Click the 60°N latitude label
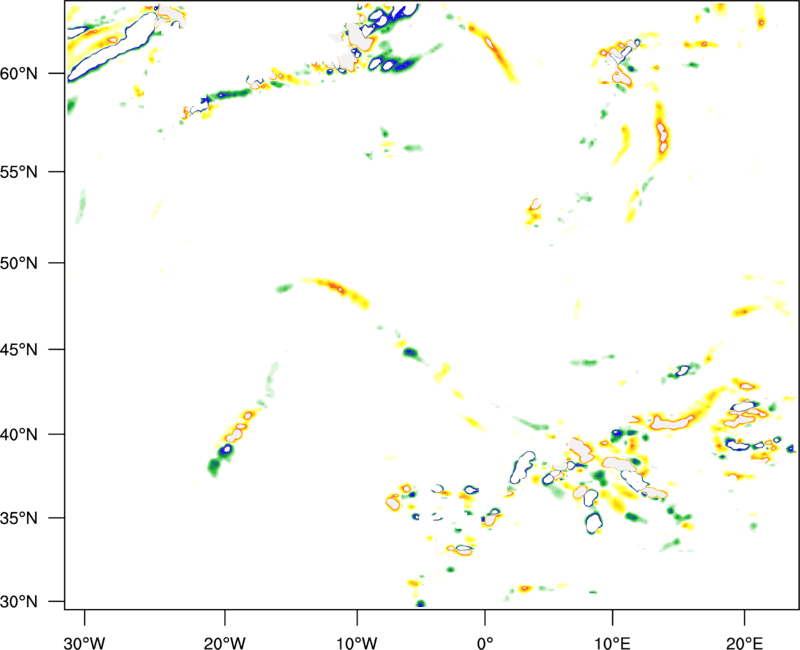The width and height of the screenshot is (800, 650). [19, 74]
